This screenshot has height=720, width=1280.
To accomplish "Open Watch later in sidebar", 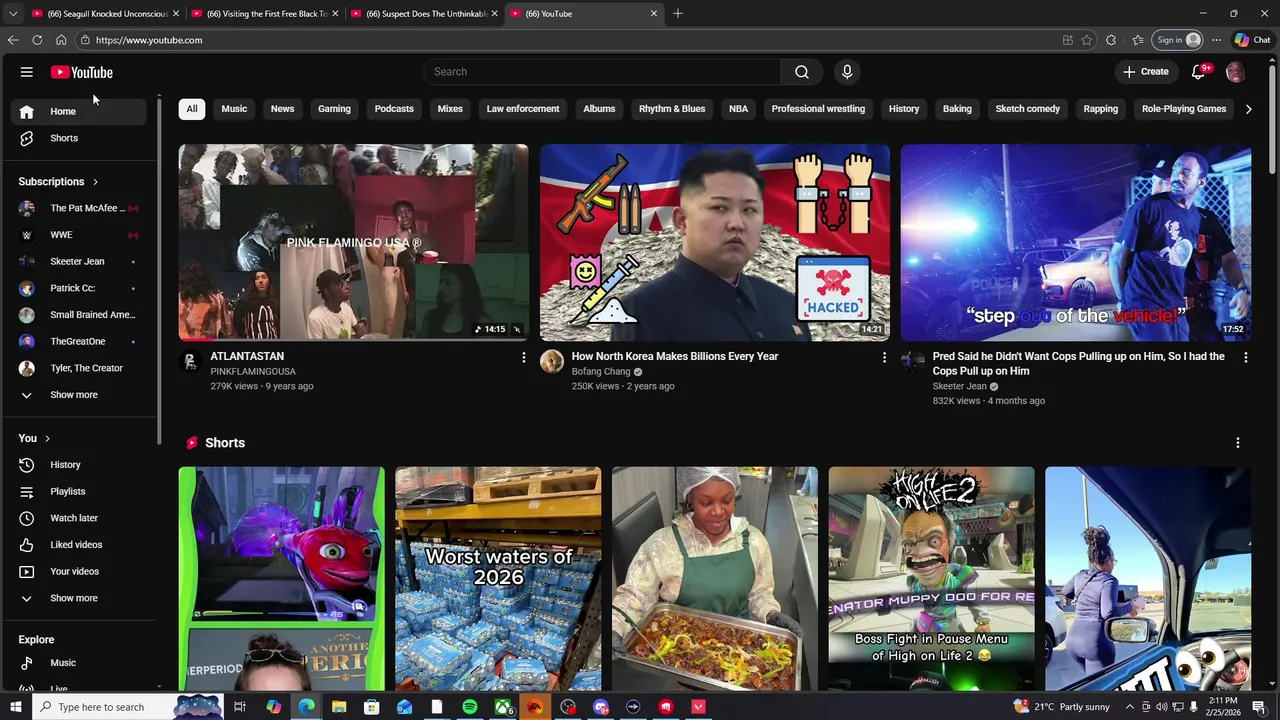I will pyautogui.click(x=80, y=518).
